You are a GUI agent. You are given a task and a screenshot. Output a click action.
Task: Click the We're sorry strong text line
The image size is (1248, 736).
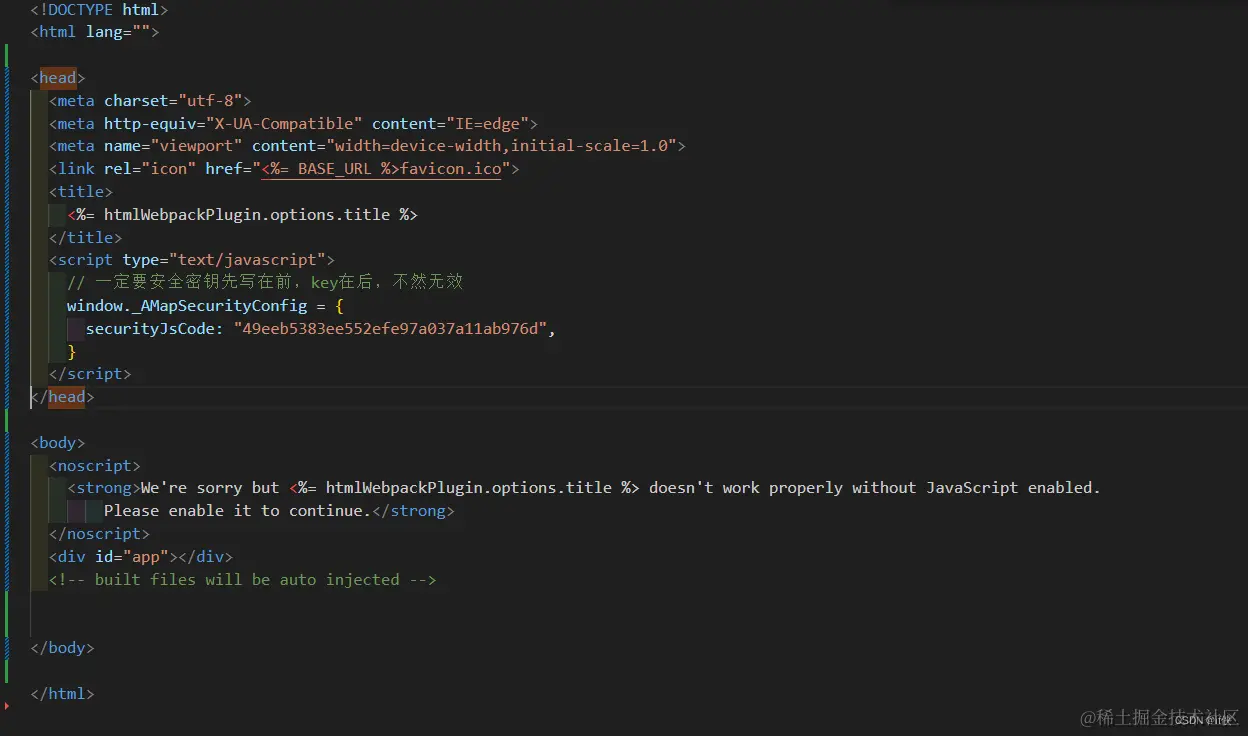584,488
